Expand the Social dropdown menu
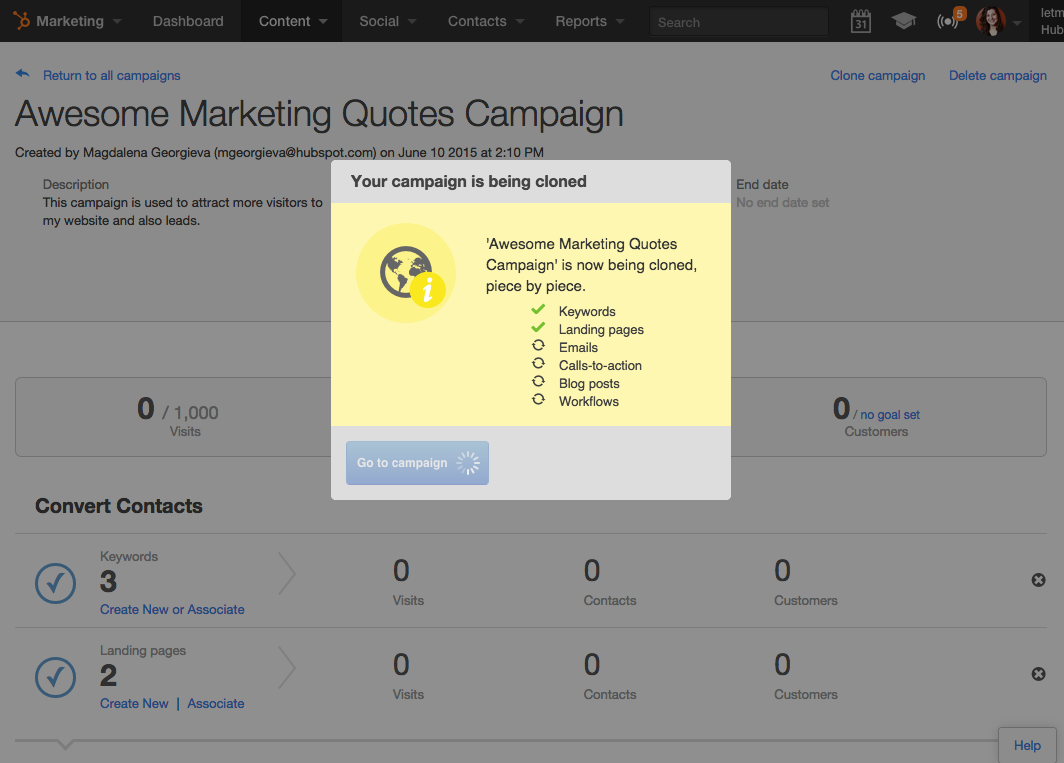Viewport: 1064px width, 763px height. click(387, 21)
